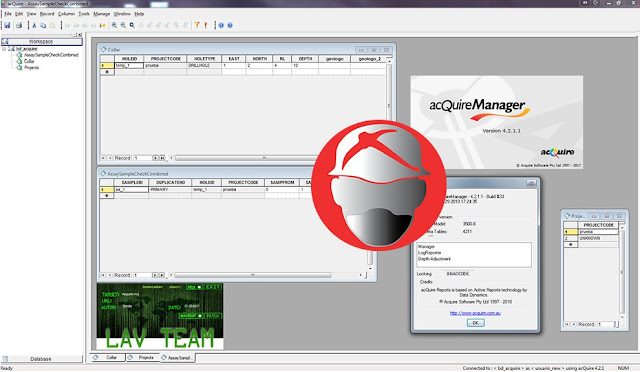
Task: Close the Workspace side panel
Action: tap(80, 35)
